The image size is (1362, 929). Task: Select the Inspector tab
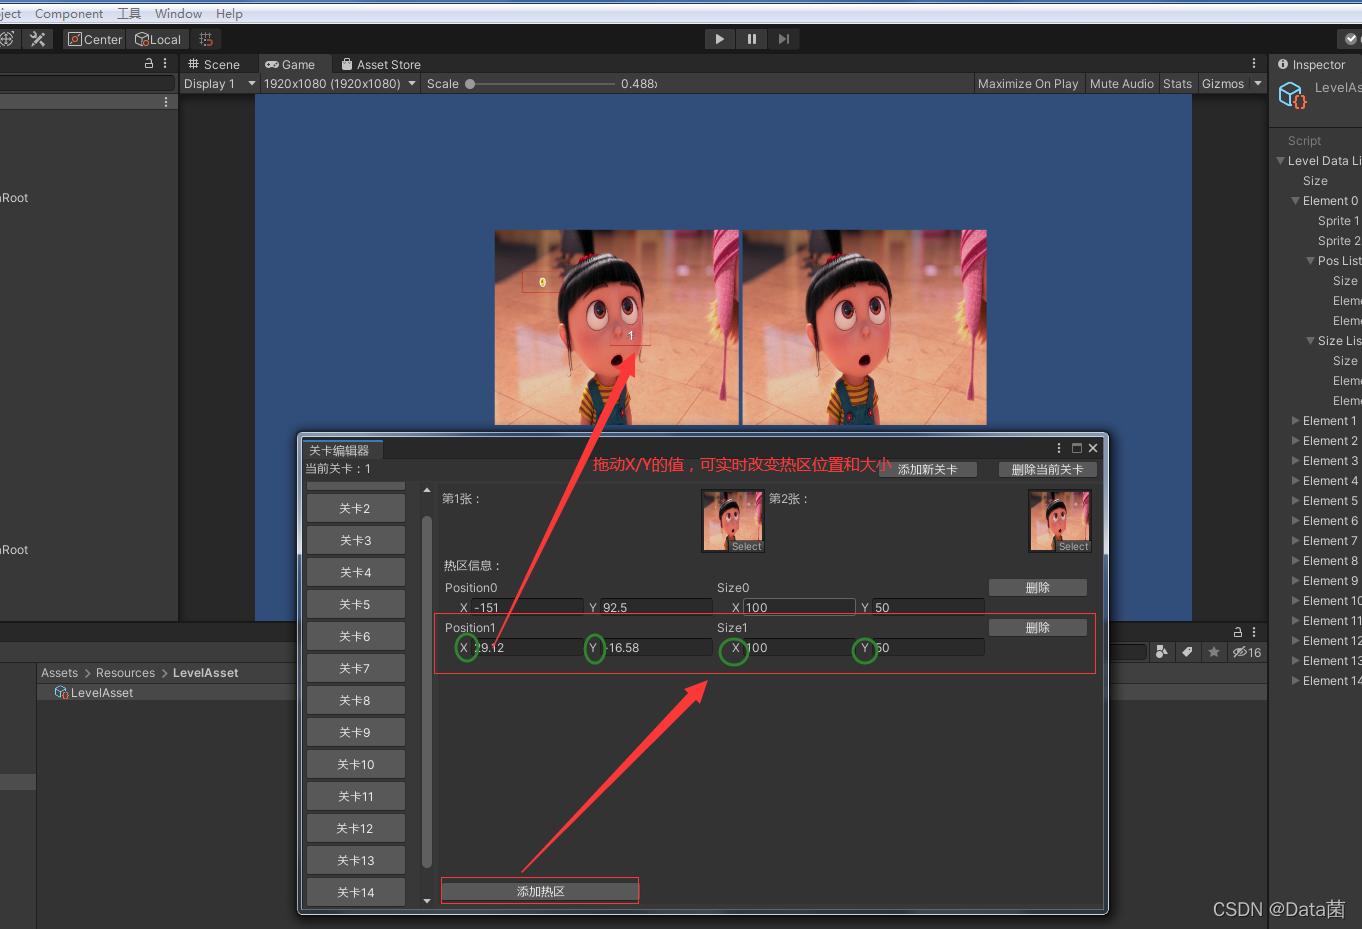tap(1311, 65)
